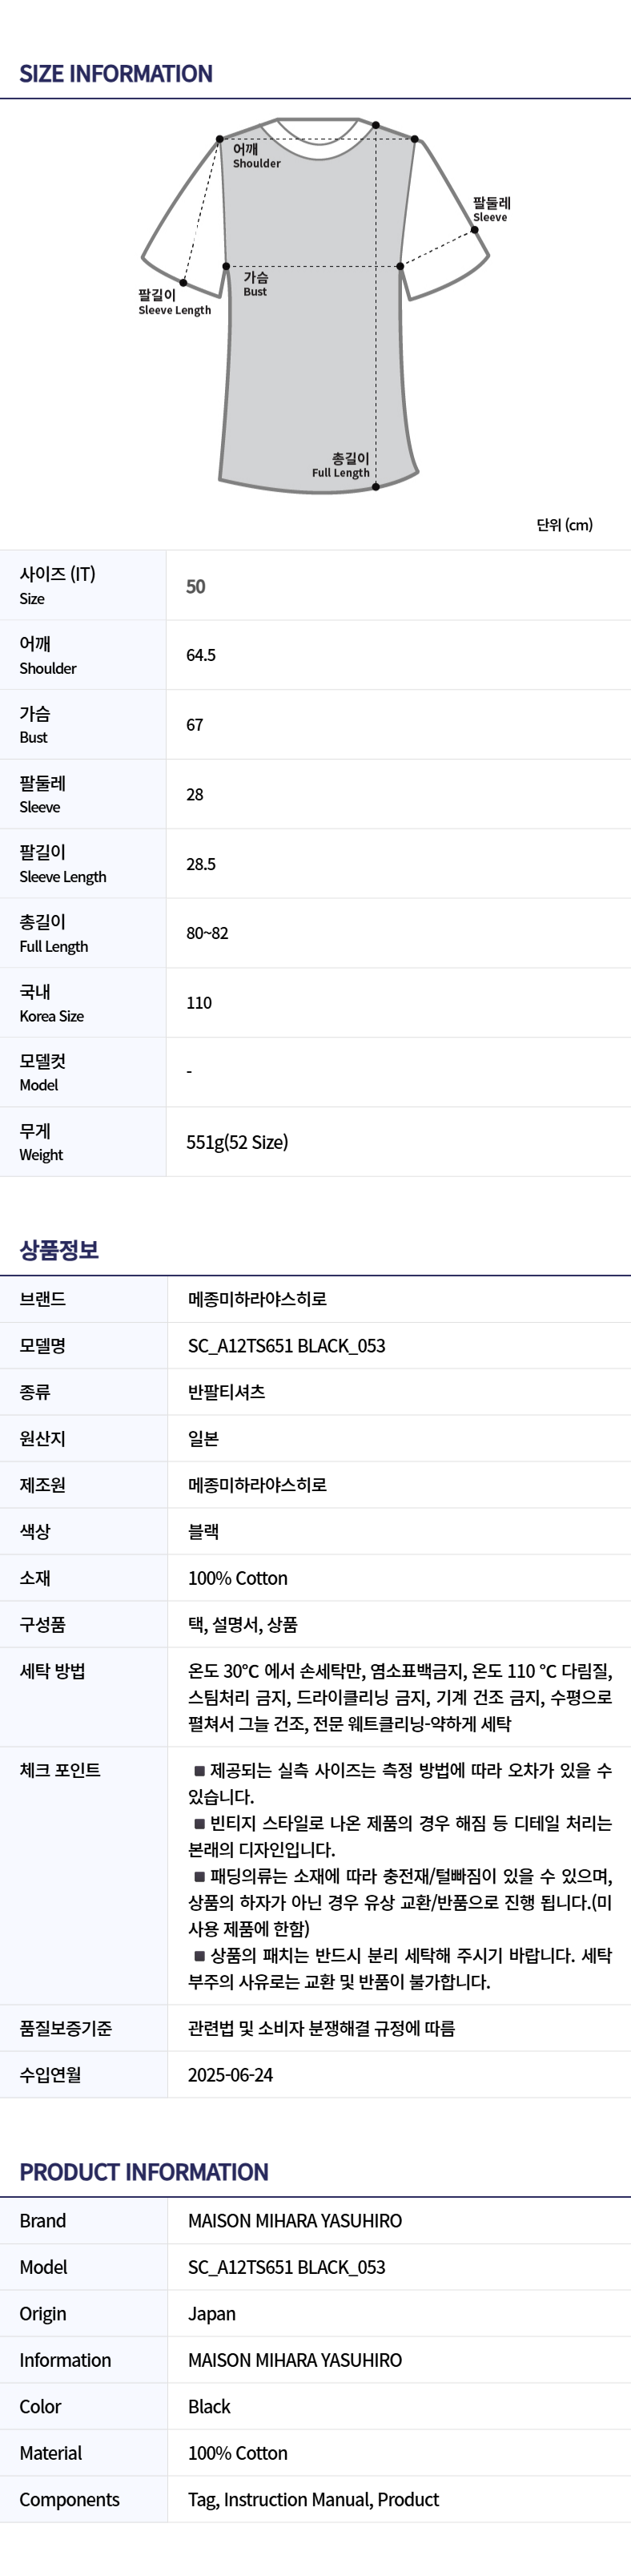Click the Shoulder label on the diagram
631x2576 pixels.
tap(256, 156)
